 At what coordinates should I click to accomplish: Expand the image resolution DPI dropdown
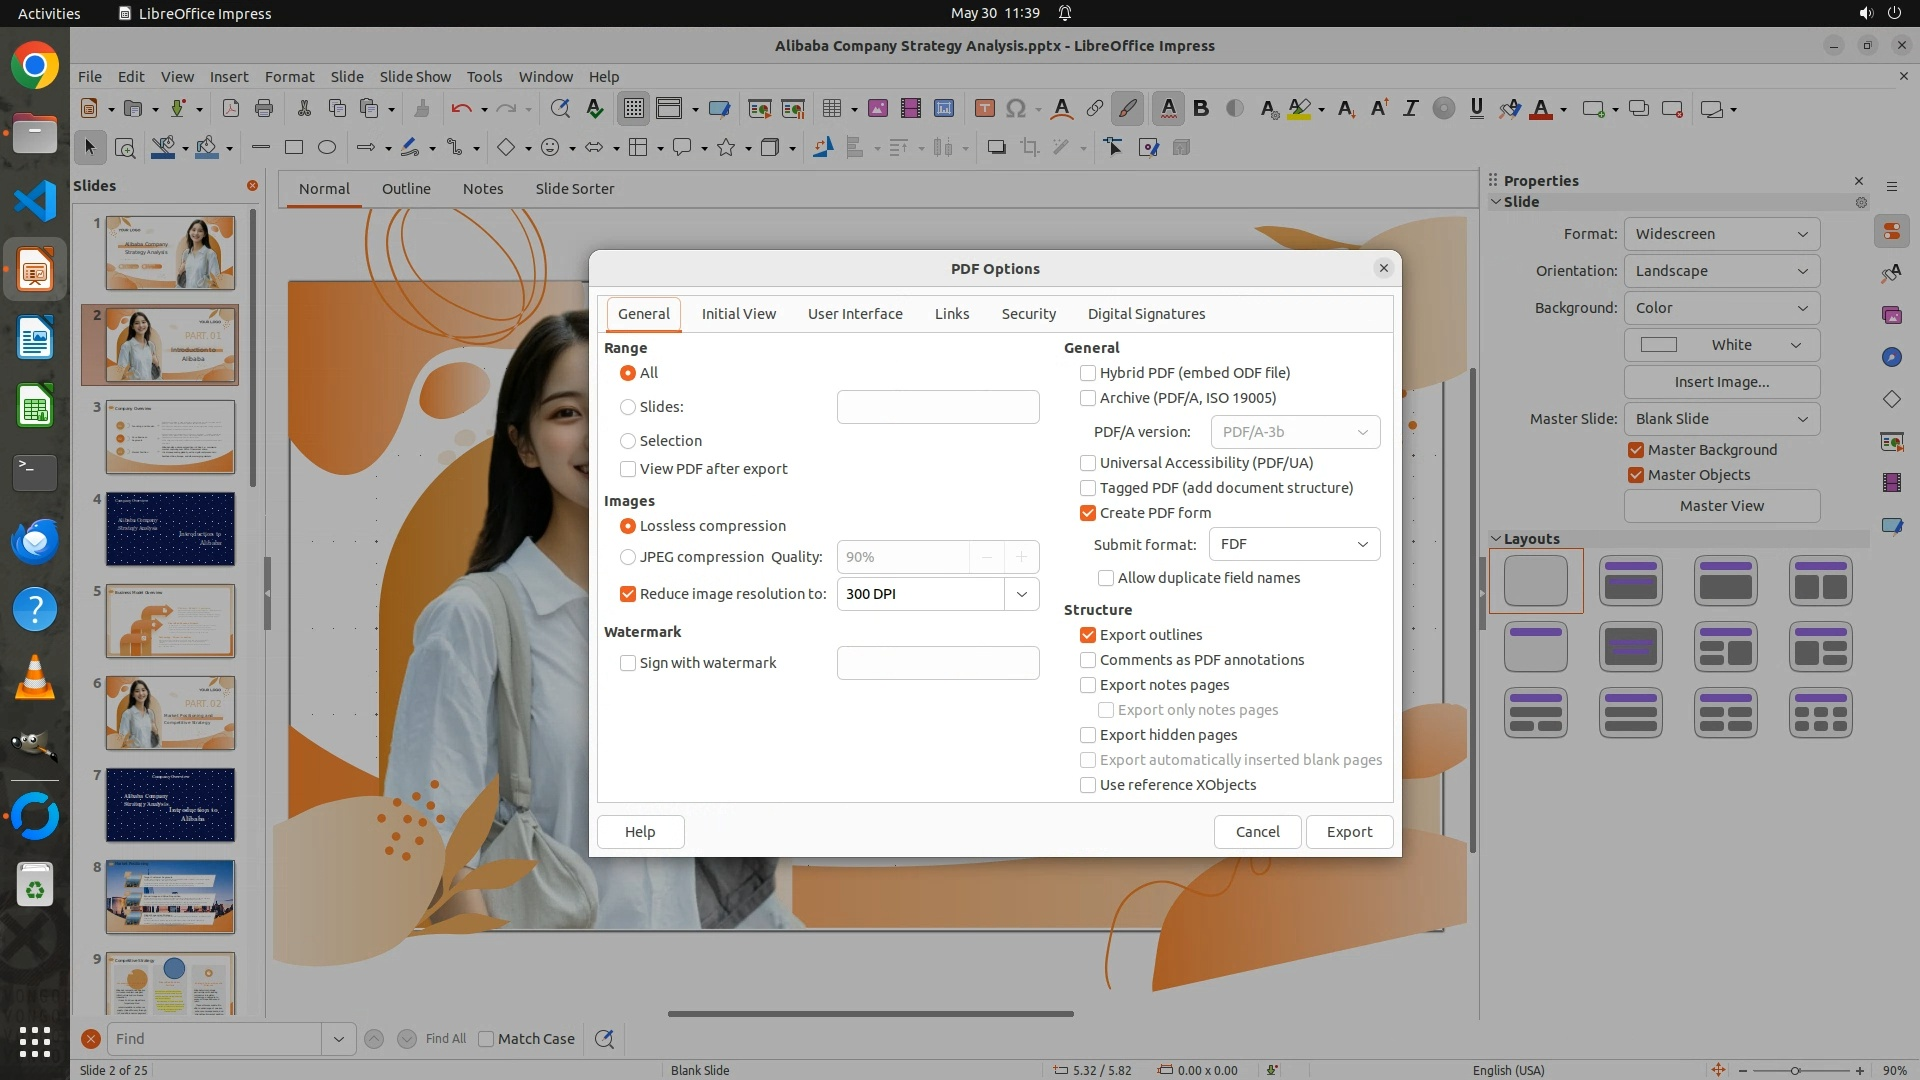point(1021,594)
